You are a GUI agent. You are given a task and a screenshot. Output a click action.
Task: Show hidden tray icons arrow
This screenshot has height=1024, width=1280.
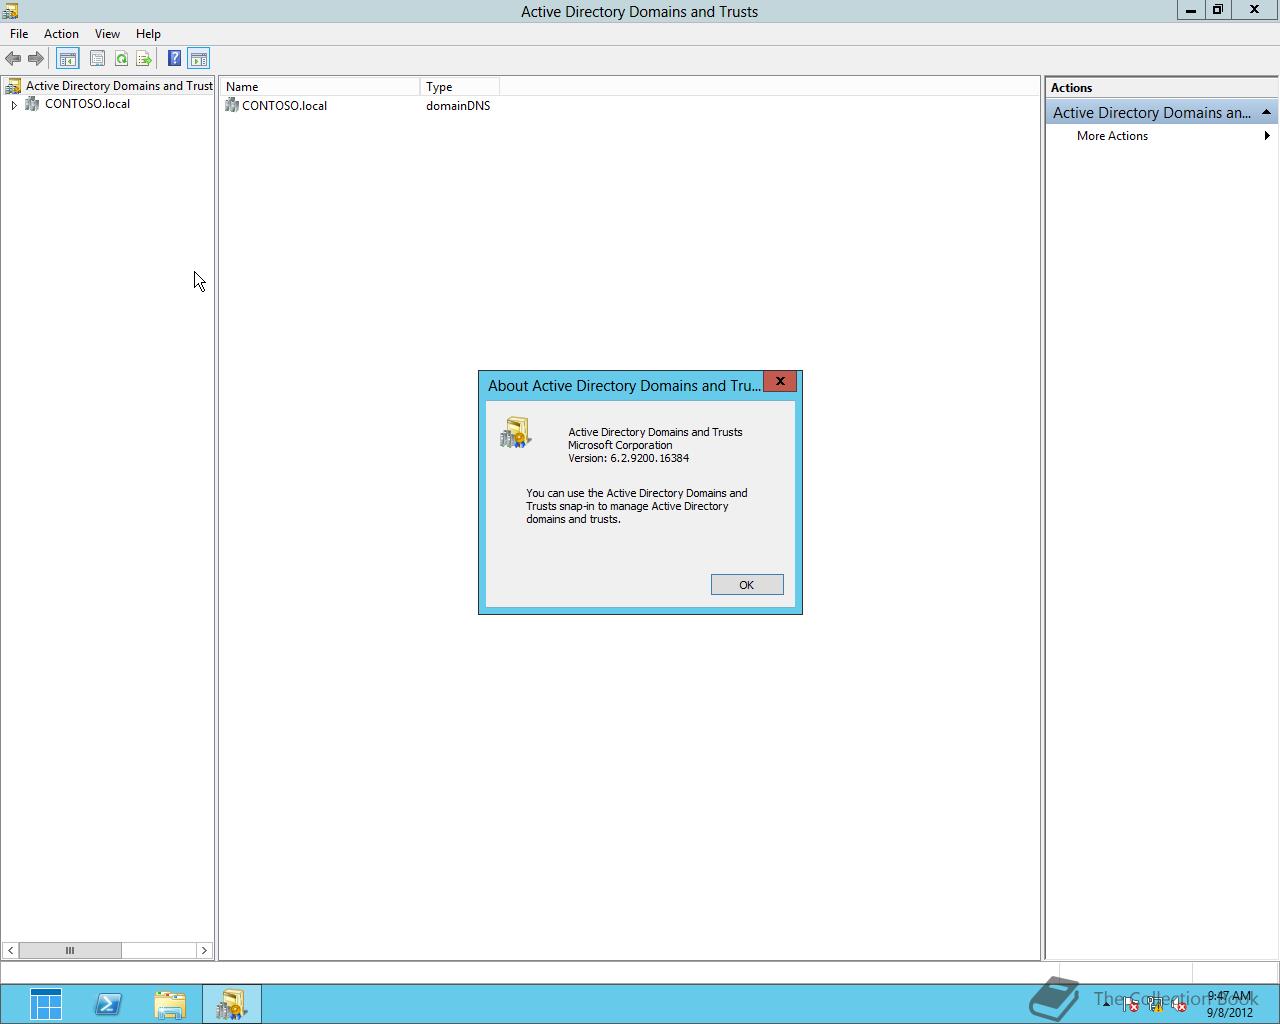click(1106, 1005)
